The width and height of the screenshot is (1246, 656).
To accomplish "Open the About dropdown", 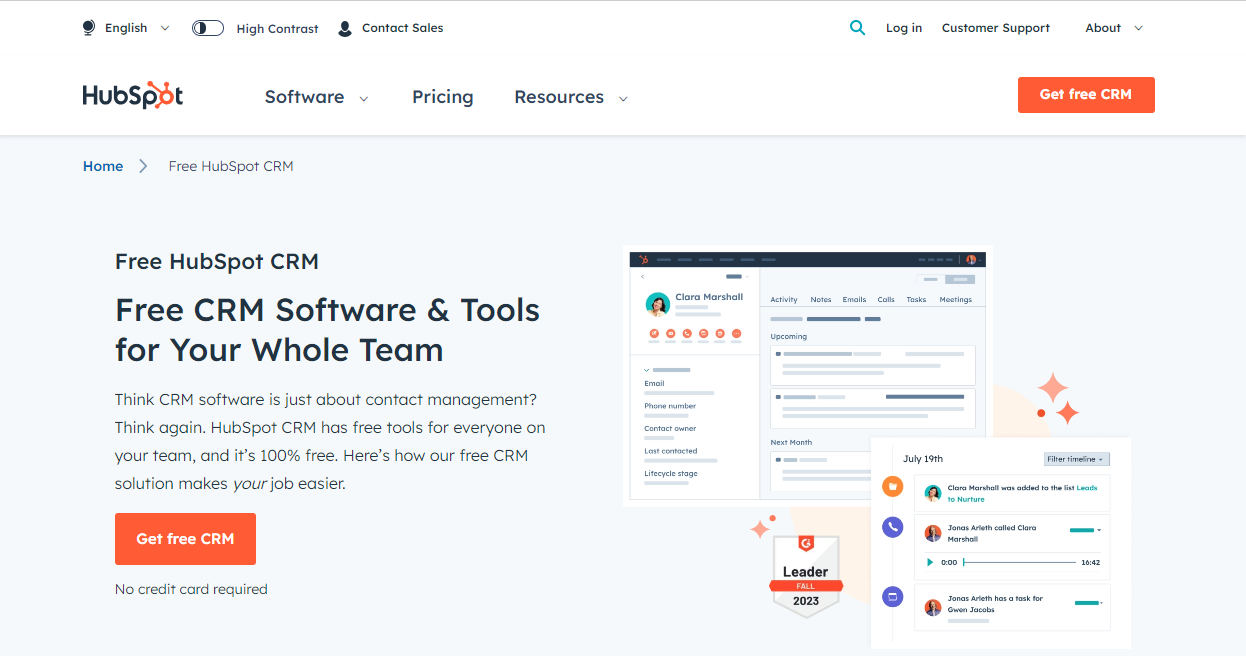I will (1112, 27).
